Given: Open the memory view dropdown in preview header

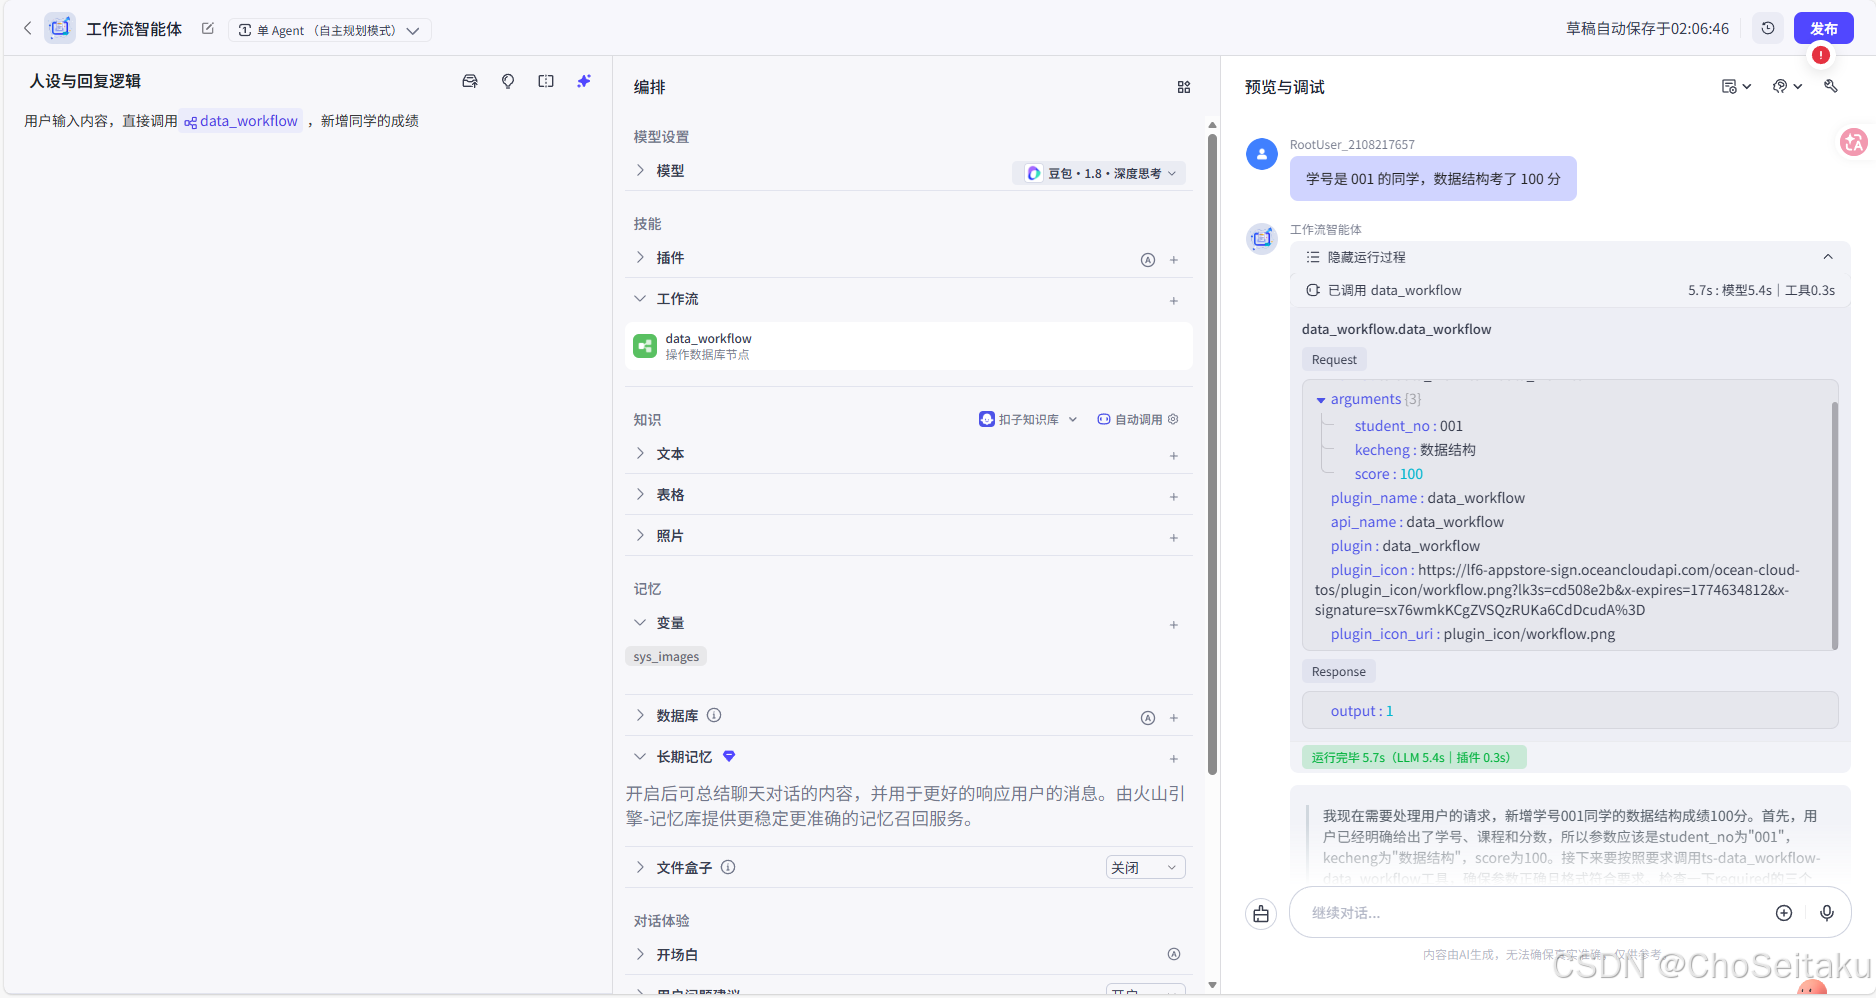Looking at the screenshot, I should pyautogui.click(x=1736, y=87).
